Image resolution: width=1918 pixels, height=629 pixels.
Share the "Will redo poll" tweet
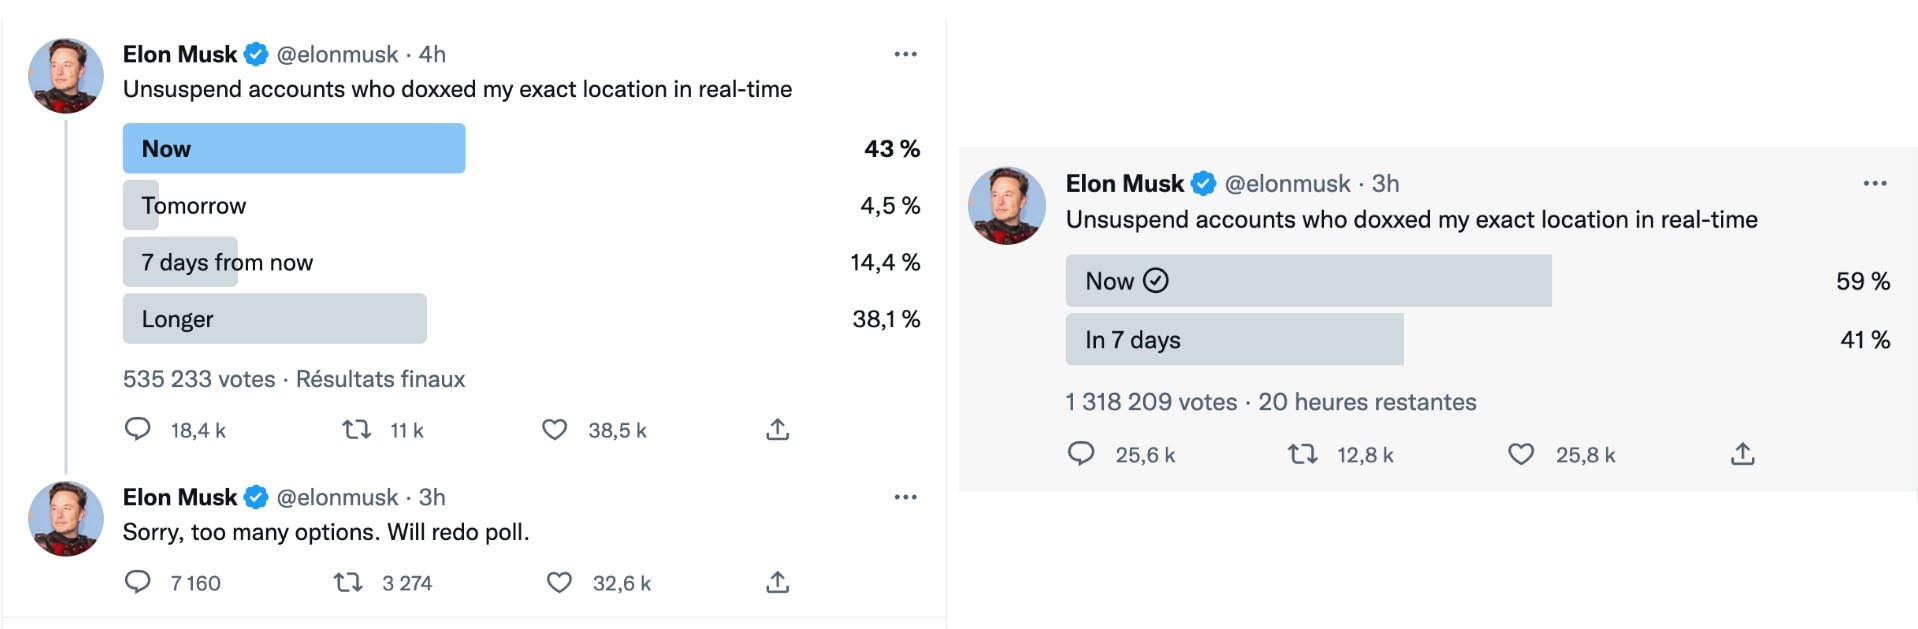pyautogui.click(x=778, y=582)
